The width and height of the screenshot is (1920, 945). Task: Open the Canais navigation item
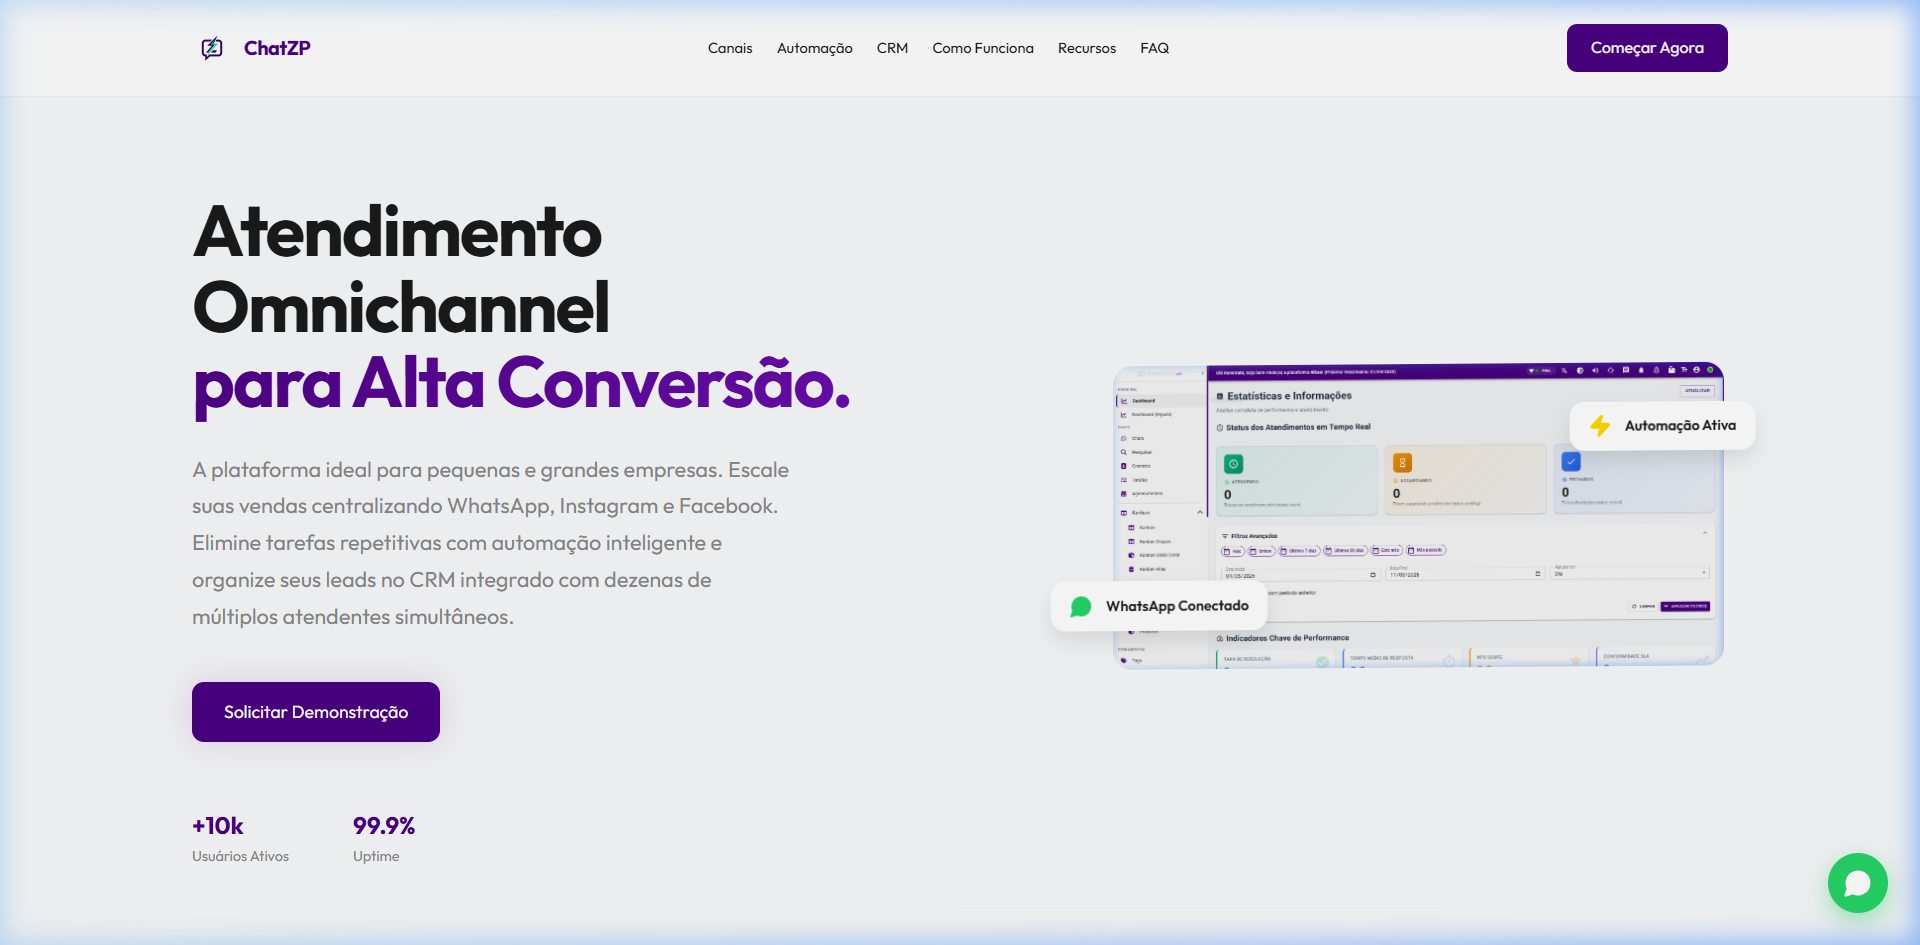coord(730,48)
